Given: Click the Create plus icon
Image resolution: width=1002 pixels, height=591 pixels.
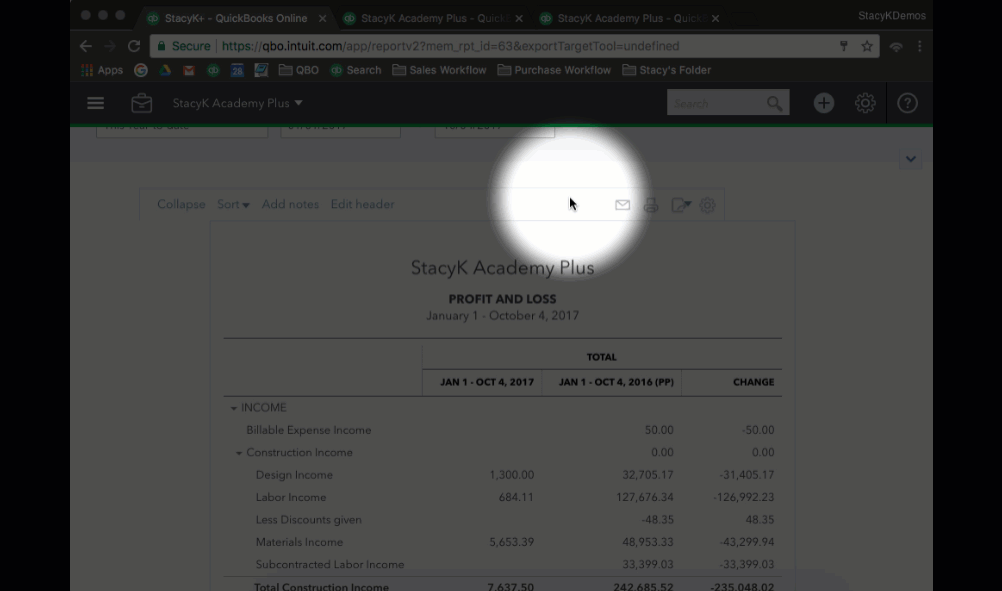Looking at the screenshot, I should point(823,103).
